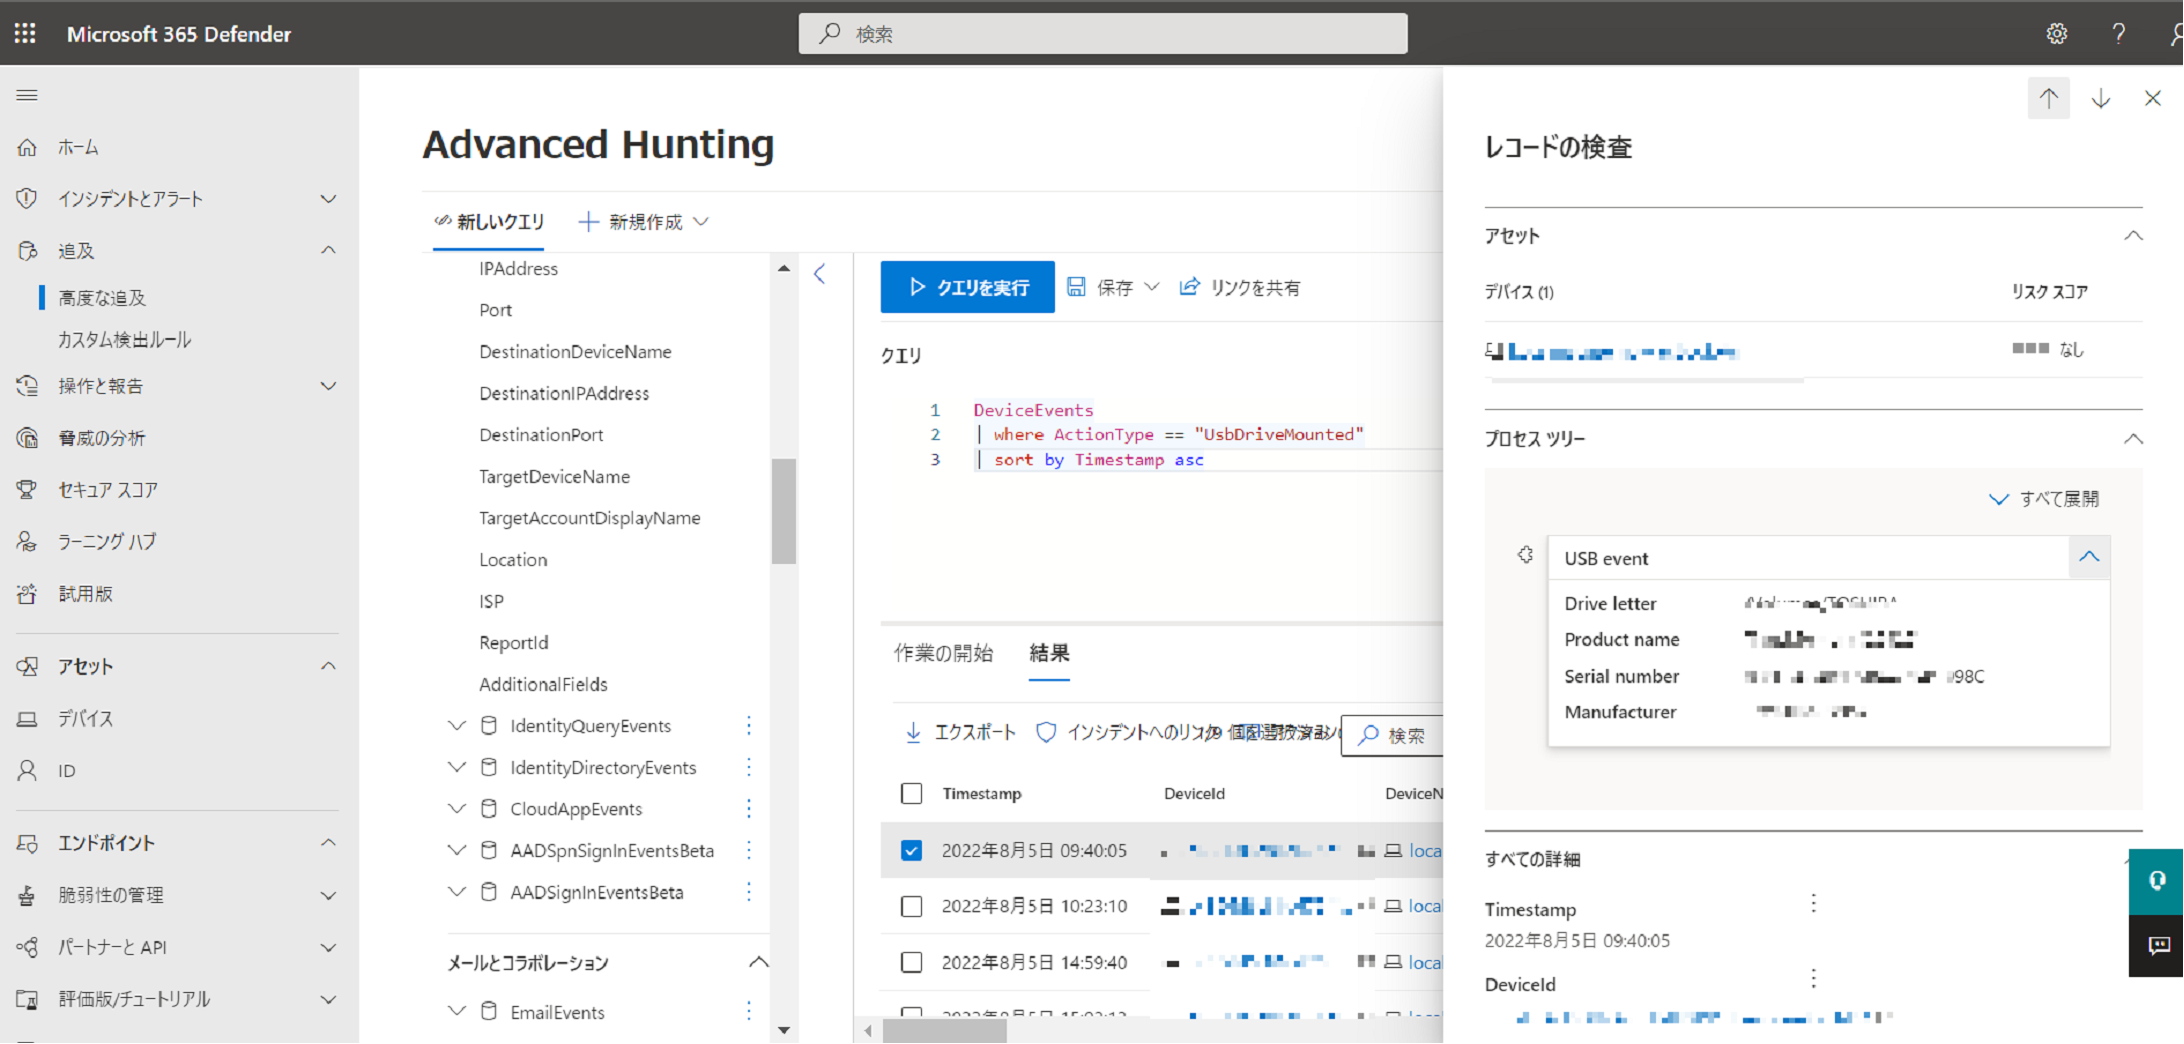
Task: Collapse メールとコラボレーション schema group
Action: point(759,962)
